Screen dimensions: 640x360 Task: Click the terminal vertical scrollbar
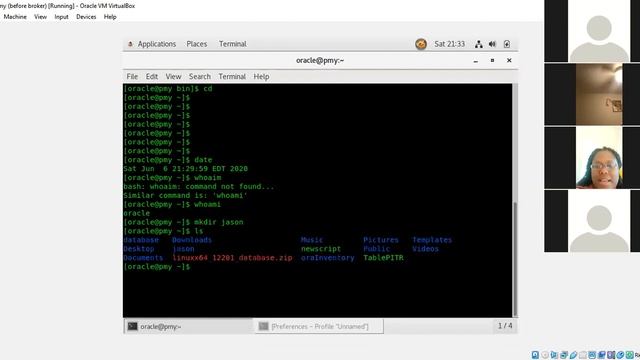pyautogui.click(x=515, y=259)
